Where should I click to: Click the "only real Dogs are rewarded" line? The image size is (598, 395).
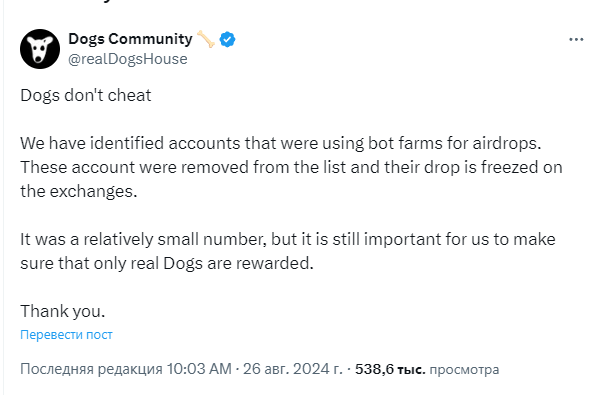[x=167, y=263]
